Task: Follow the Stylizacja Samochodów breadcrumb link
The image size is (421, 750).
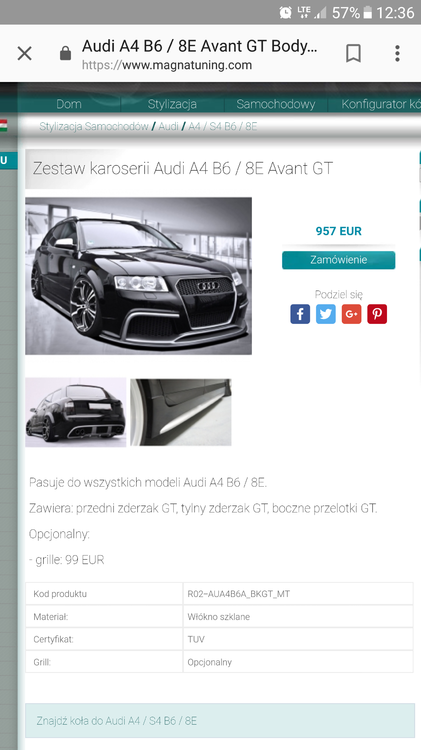Action: [94, 126]
